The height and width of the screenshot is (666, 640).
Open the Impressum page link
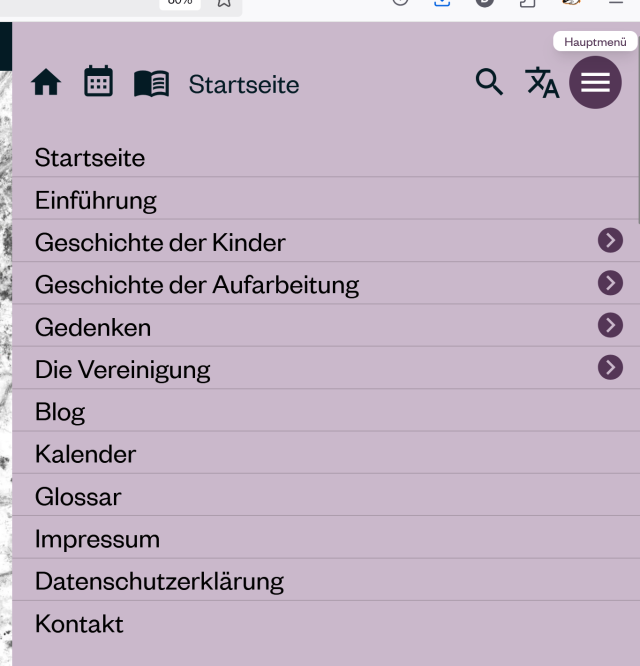[x=97, y=539]
